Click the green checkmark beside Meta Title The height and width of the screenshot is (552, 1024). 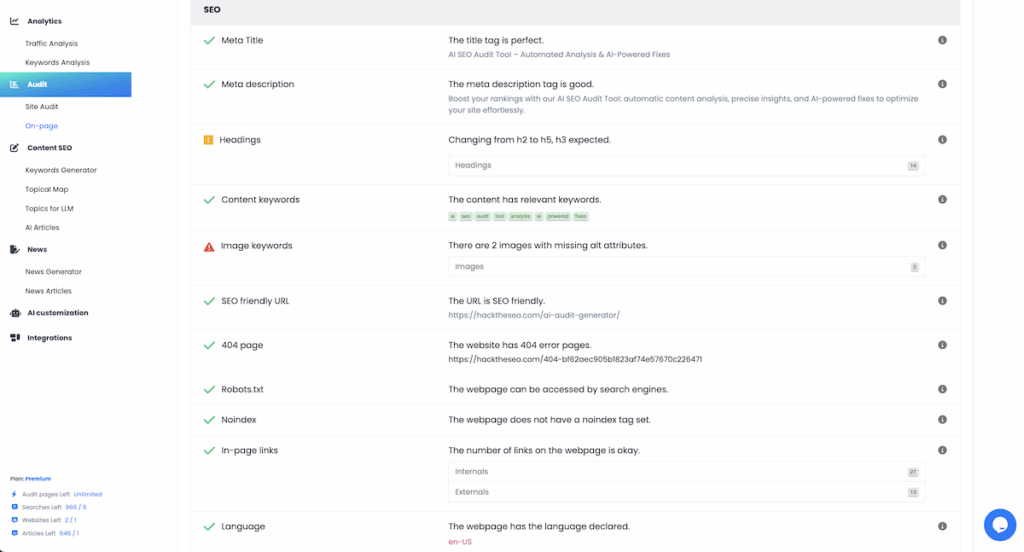coord(209,41)
